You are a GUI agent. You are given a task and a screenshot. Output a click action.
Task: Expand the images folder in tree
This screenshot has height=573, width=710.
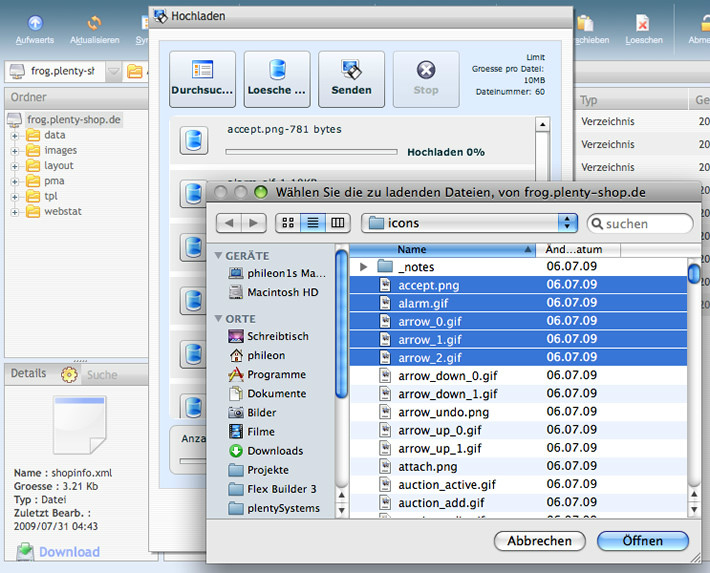[x=14, y=151]
